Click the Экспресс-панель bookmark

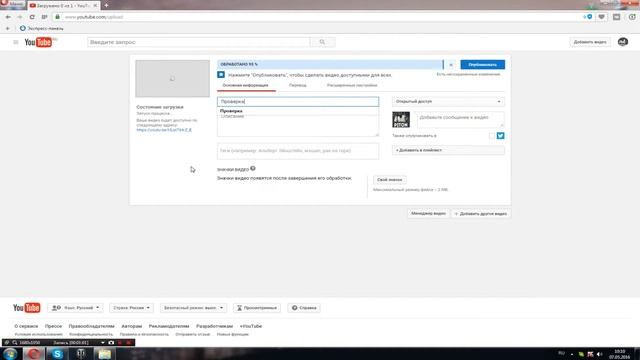41,28
